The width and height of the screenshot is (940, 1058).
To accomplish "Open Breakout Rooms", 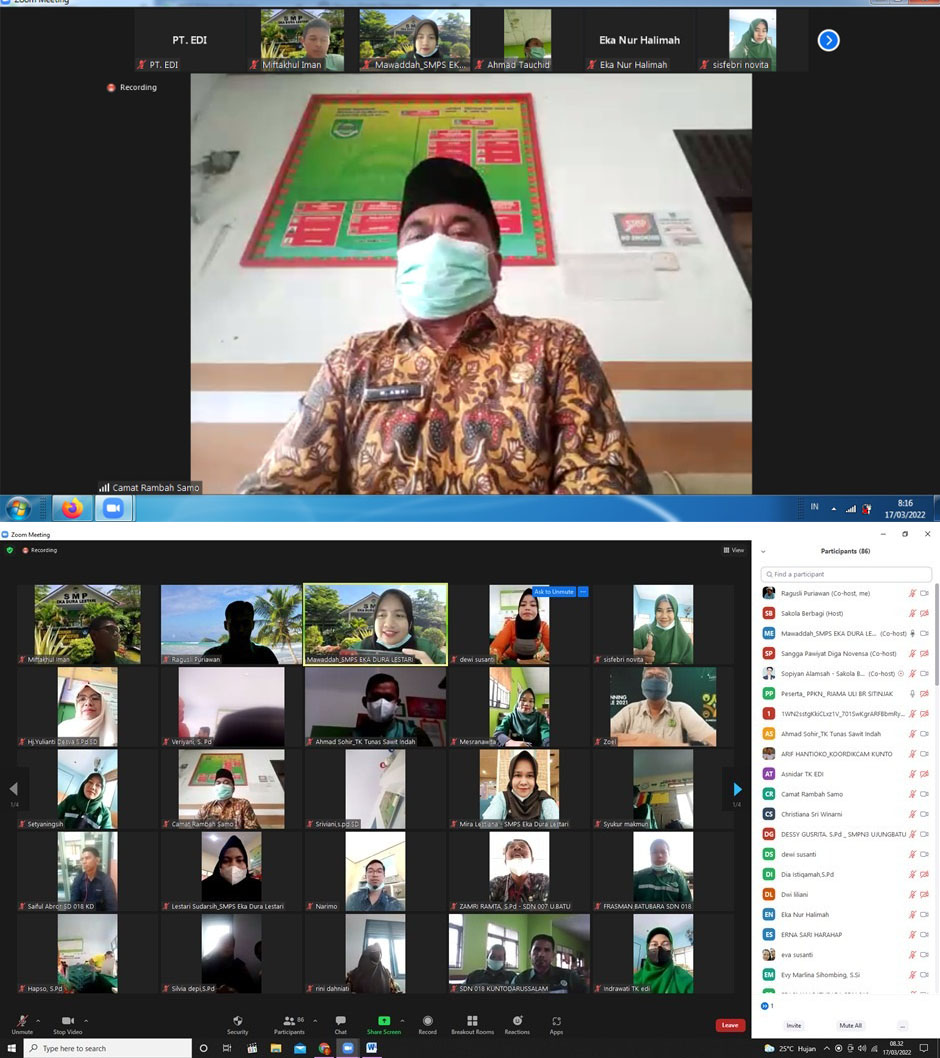I will click(x=472, y=1024).
